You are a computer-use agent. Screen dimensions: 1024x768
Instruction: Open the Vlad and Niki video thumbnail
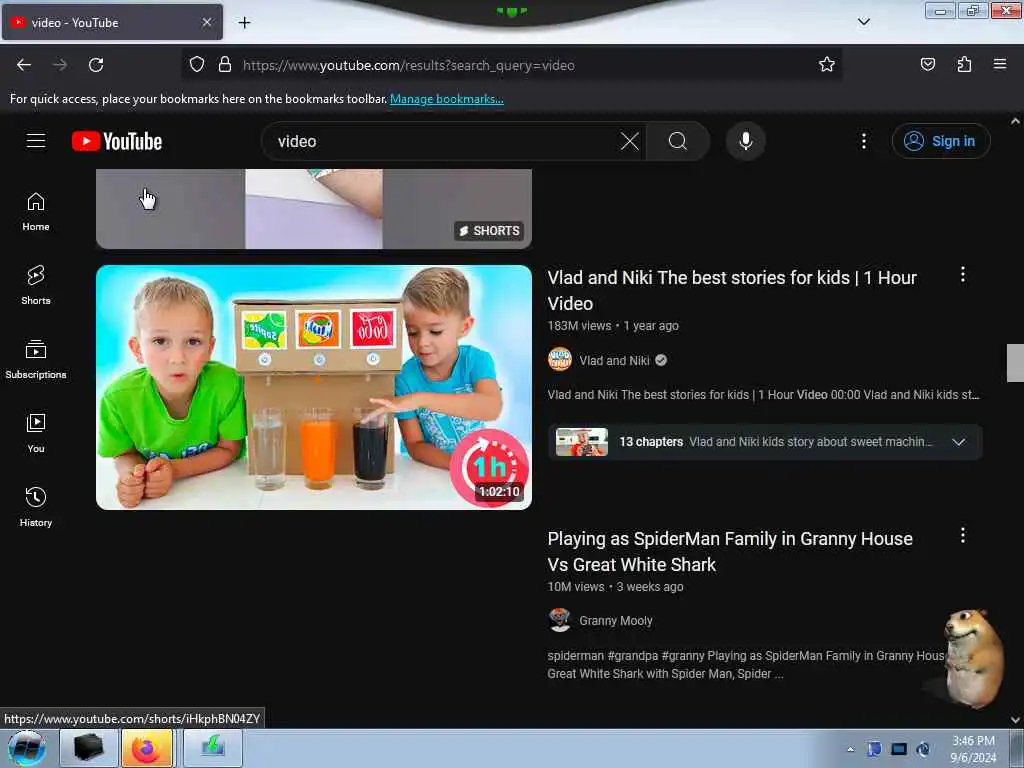coord(313,387)
